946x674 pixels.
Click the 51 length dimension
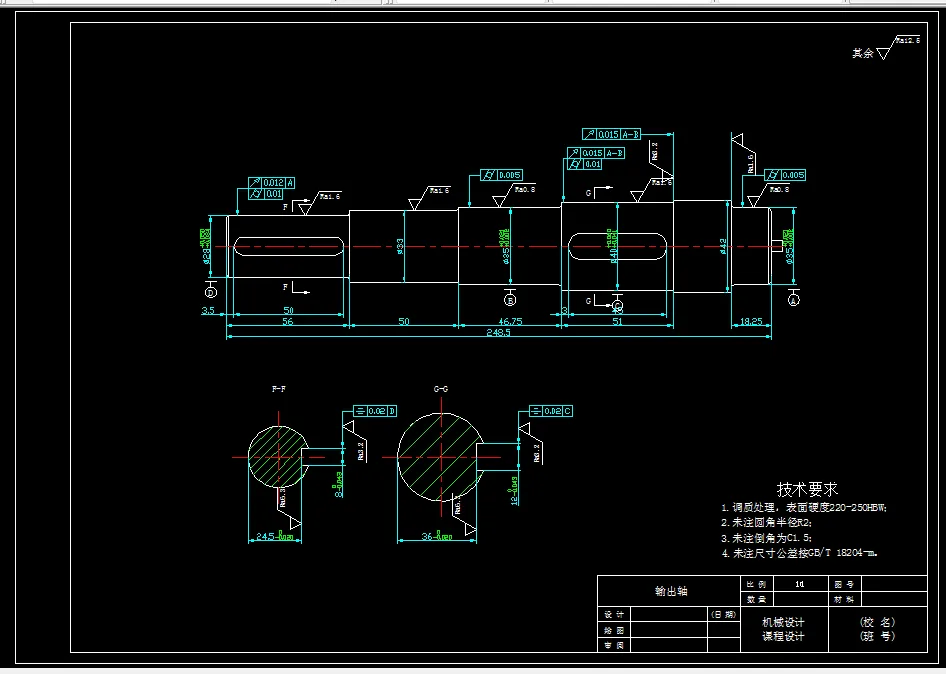[x=617, y=322]
